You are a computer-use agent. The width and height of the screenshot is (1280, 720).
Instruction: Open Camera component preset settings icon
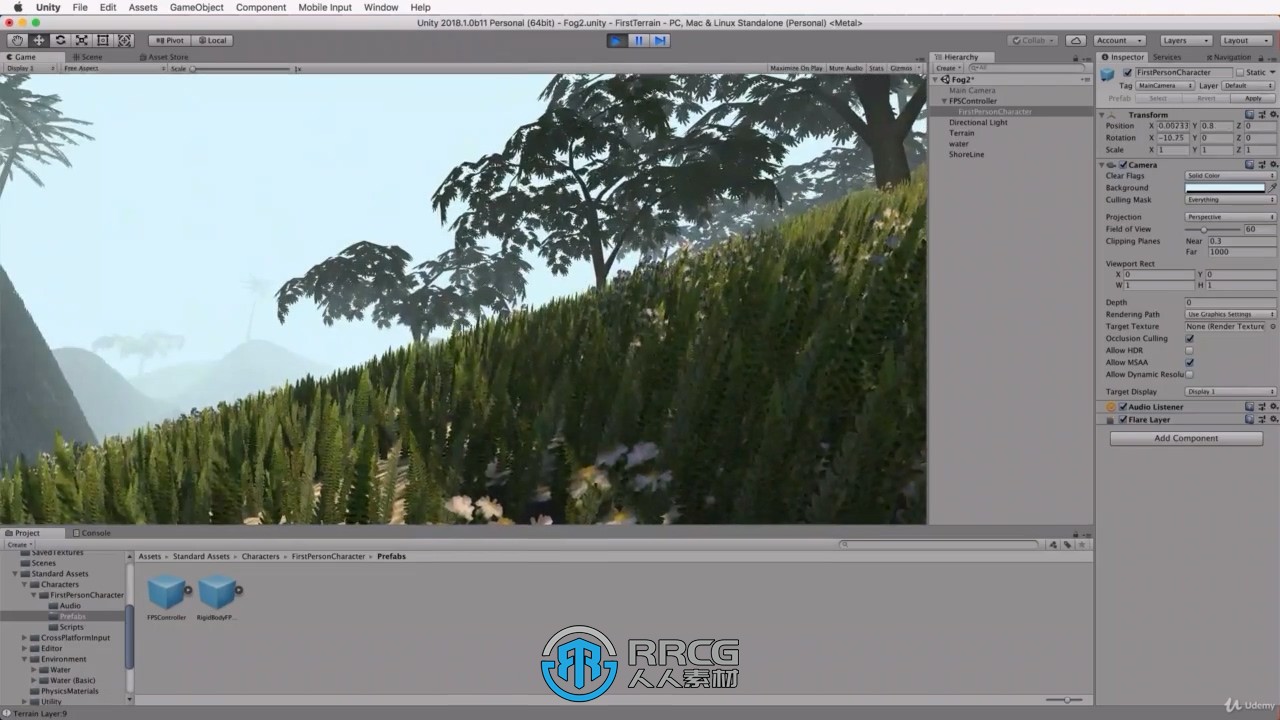pyautogui.click(x=1261, y=165)
